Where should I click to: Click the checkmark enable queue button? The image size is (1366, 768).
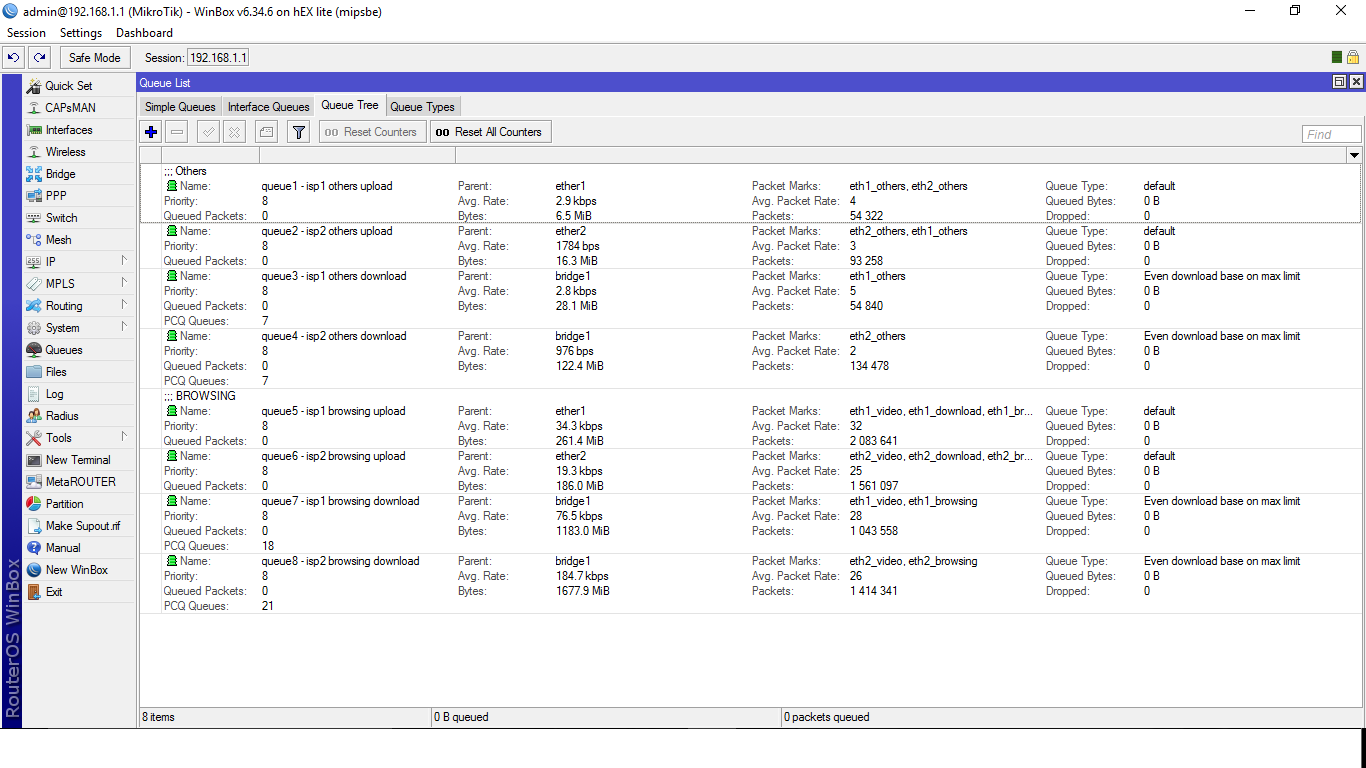point(208,132)
